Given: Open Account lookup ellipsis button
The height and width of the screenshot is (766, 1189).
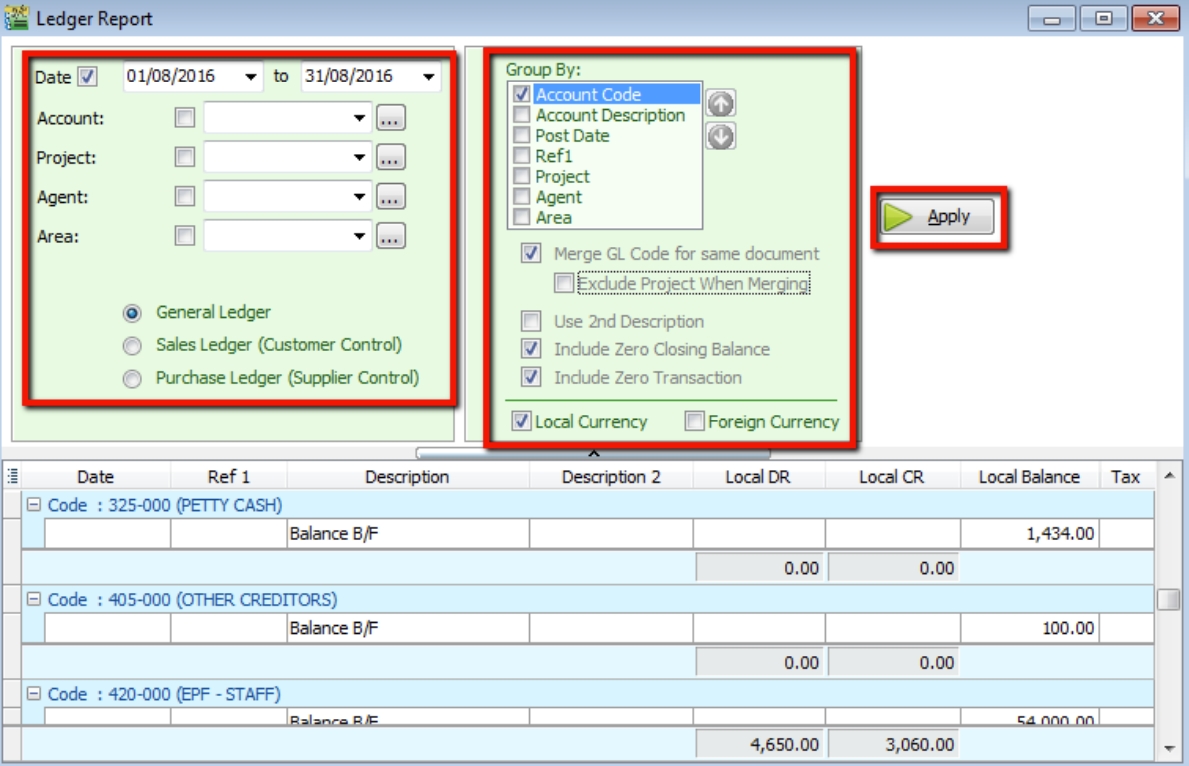Looking at the screenshot, I should (x=391, y=118).
